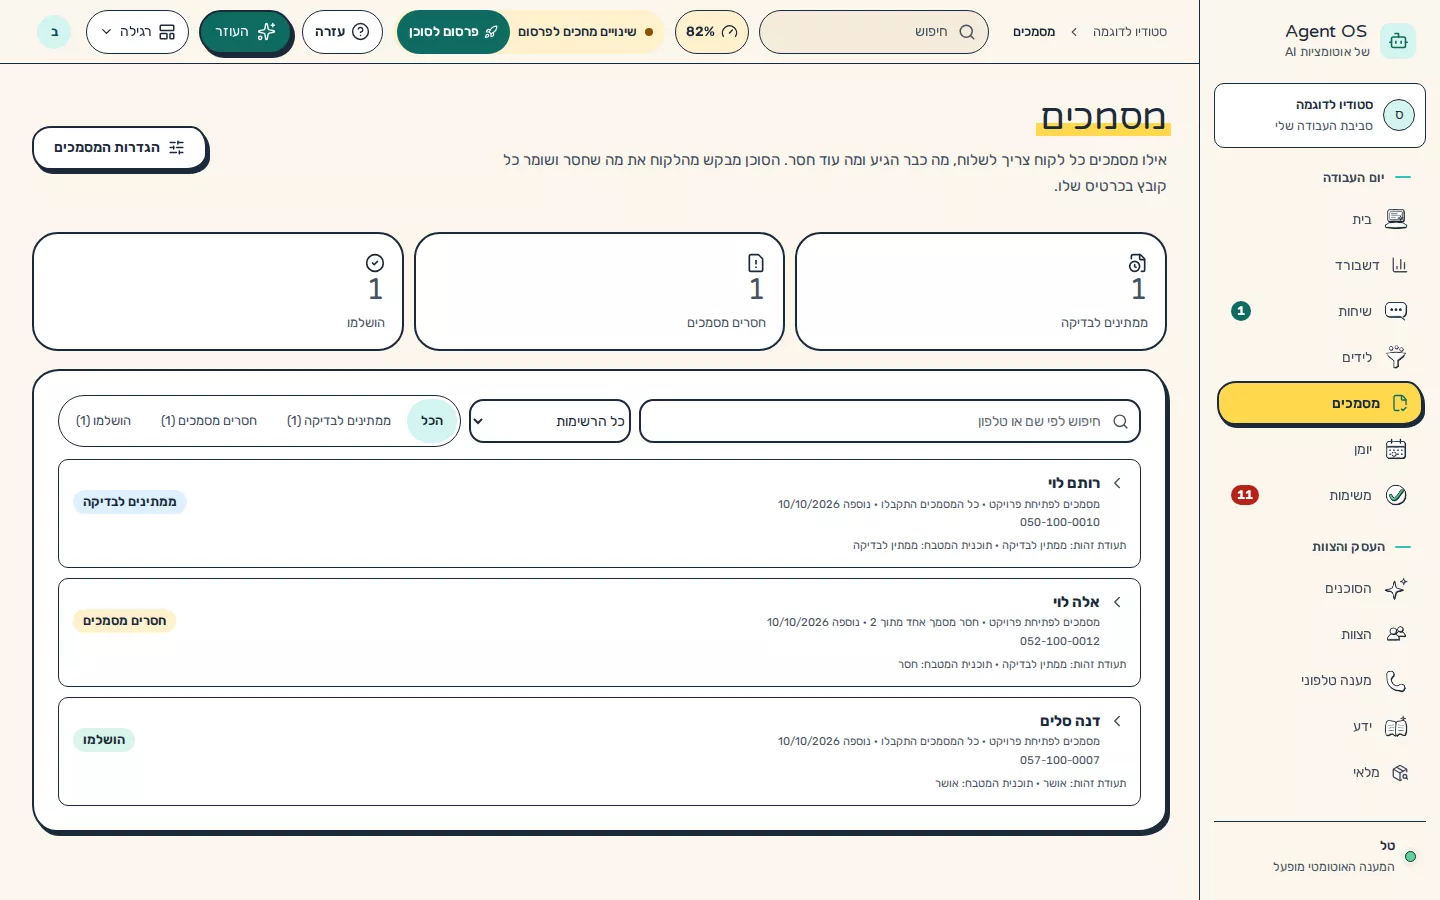
Task: Open the יומן calendar icon
Action: (1396, 449)
